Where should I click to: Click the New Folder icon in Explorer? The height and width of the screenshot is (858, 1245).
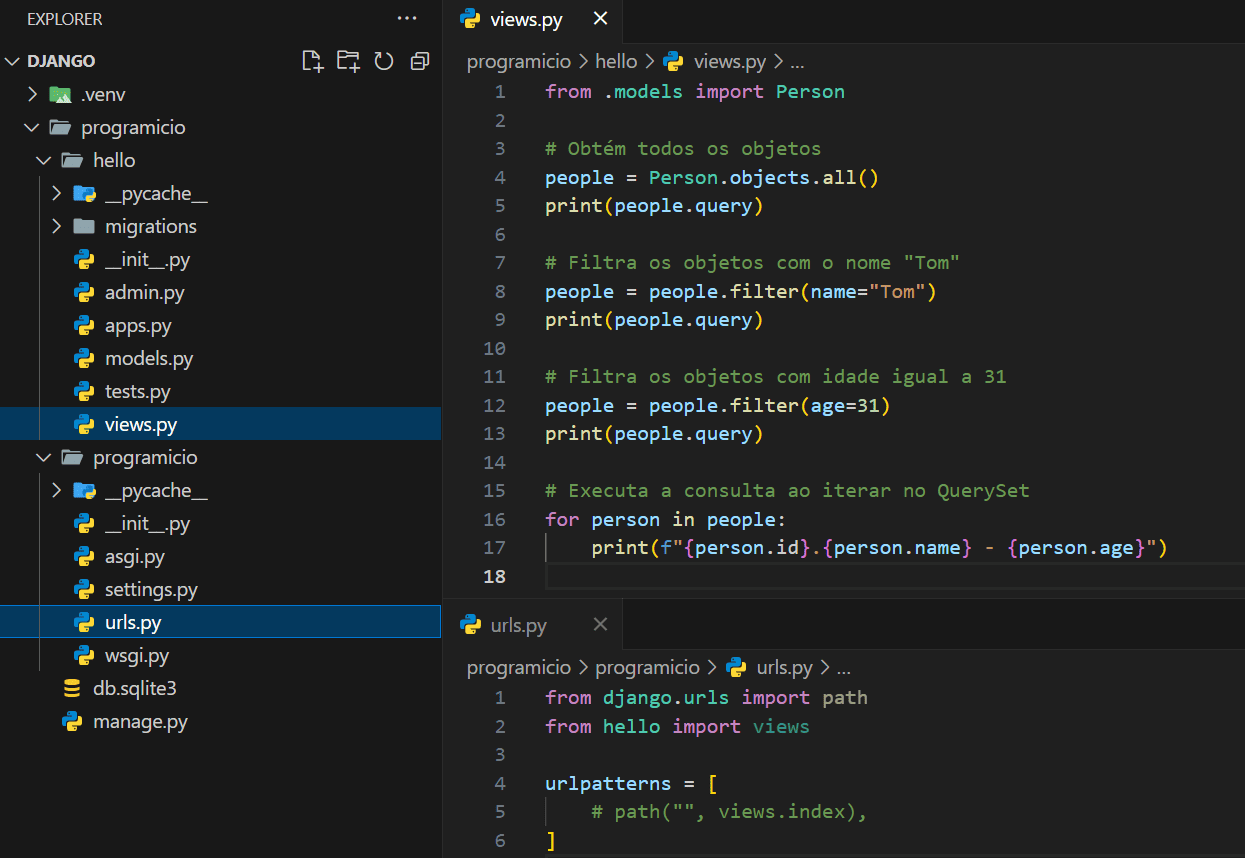click(348, 61)
